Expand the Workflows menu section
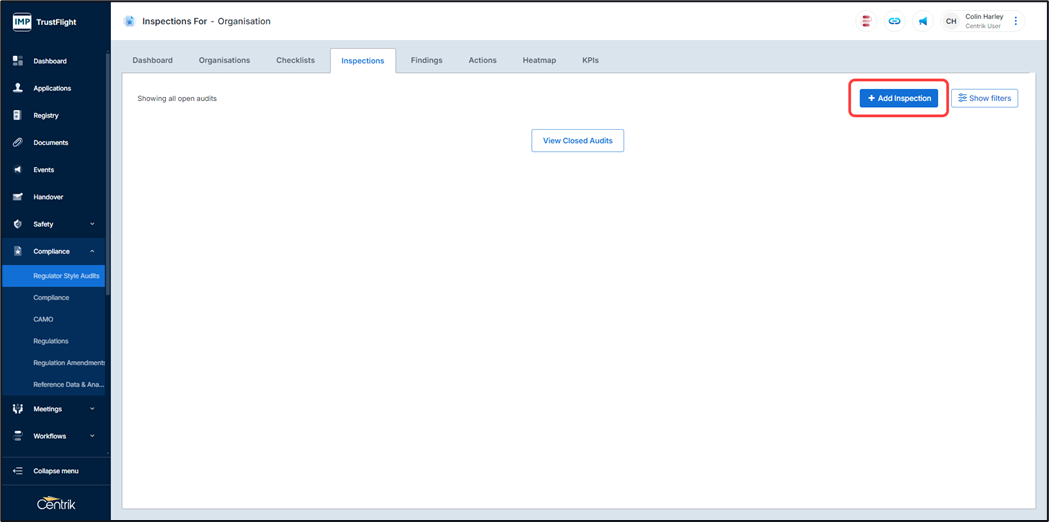The height and width of the screenshot is (522, 1049). coord(54,436)
